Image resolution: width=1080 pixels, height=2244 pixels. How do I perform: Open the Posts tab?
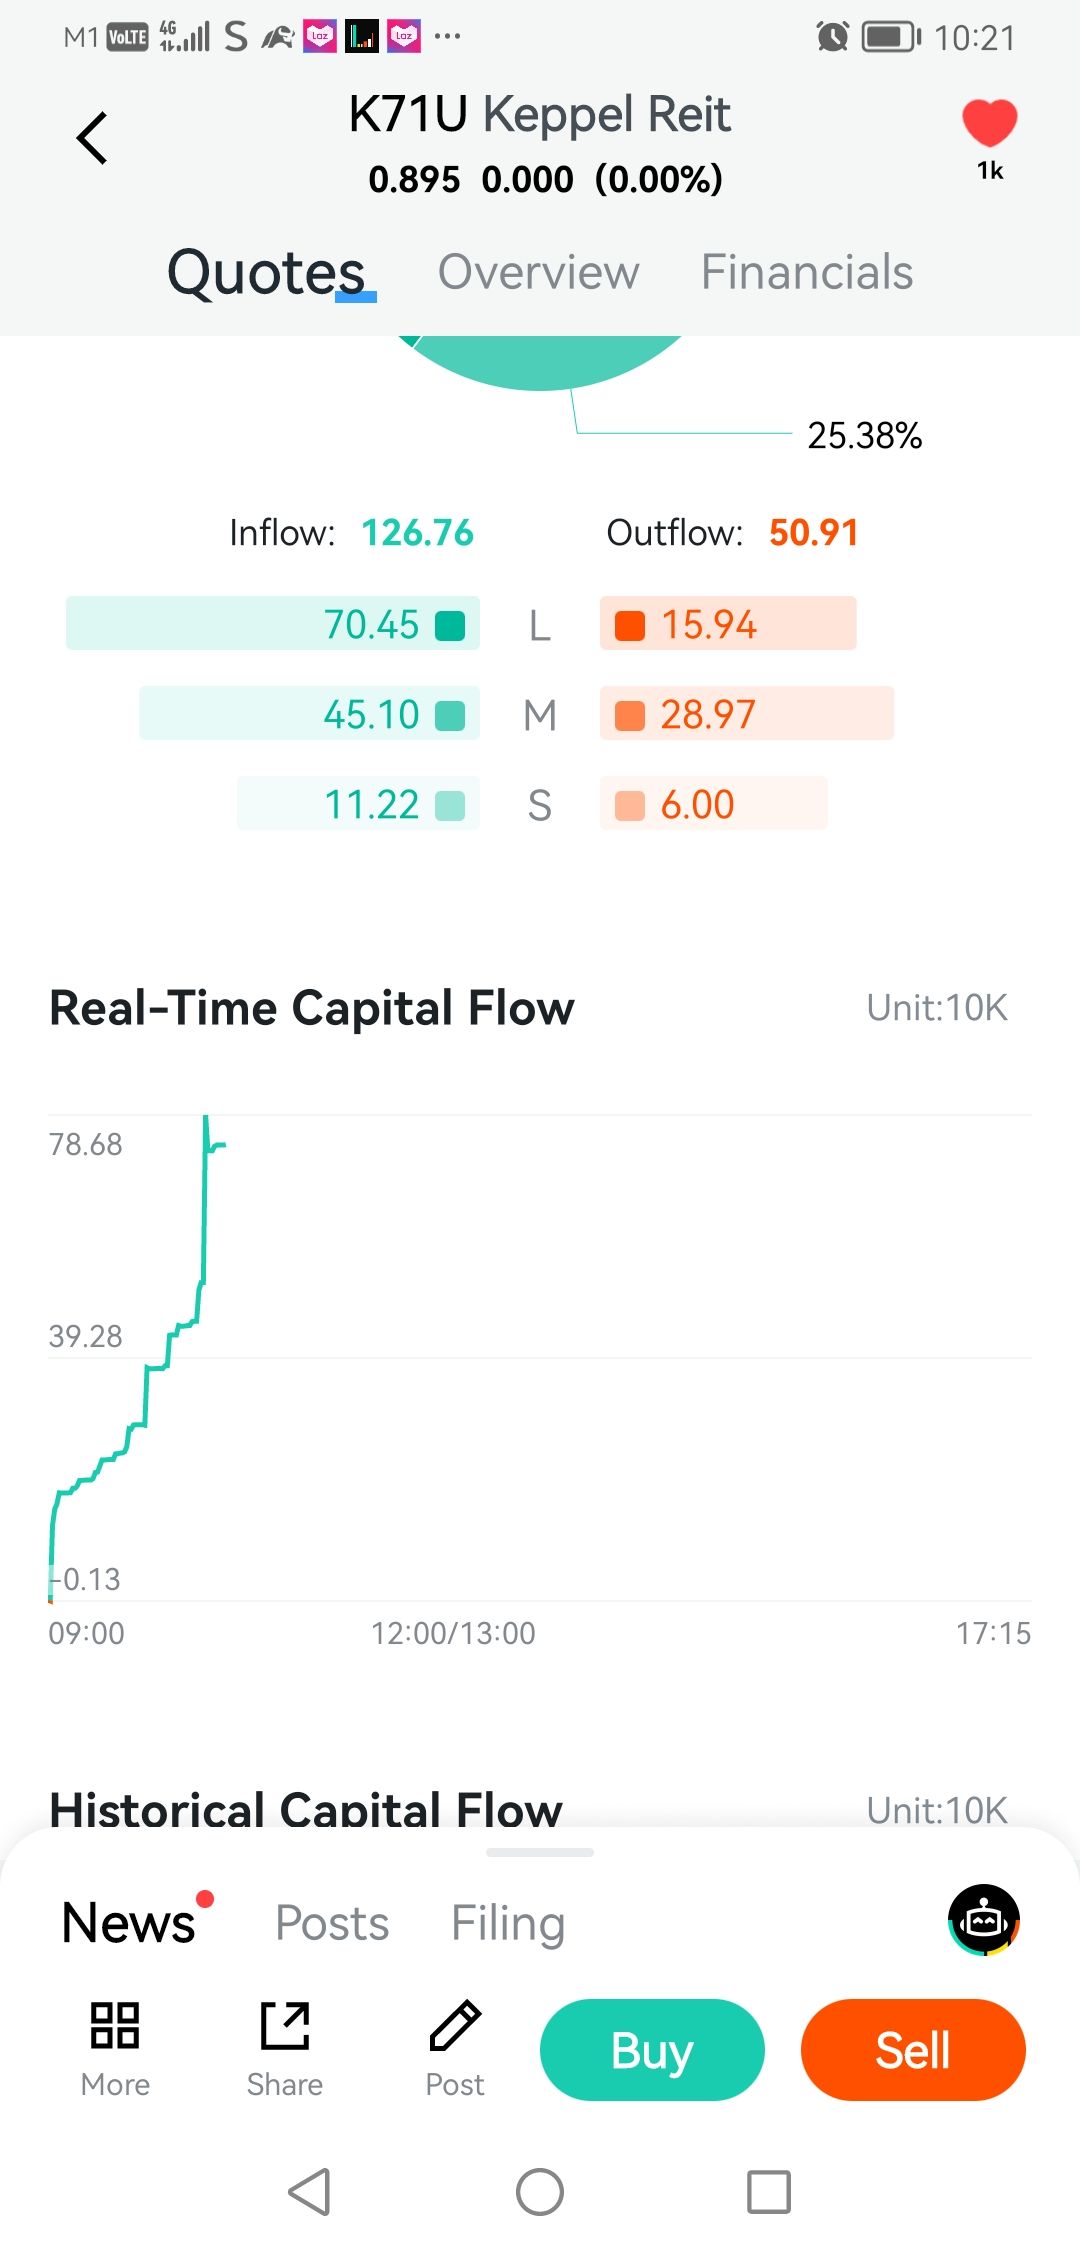point(332,1922)
